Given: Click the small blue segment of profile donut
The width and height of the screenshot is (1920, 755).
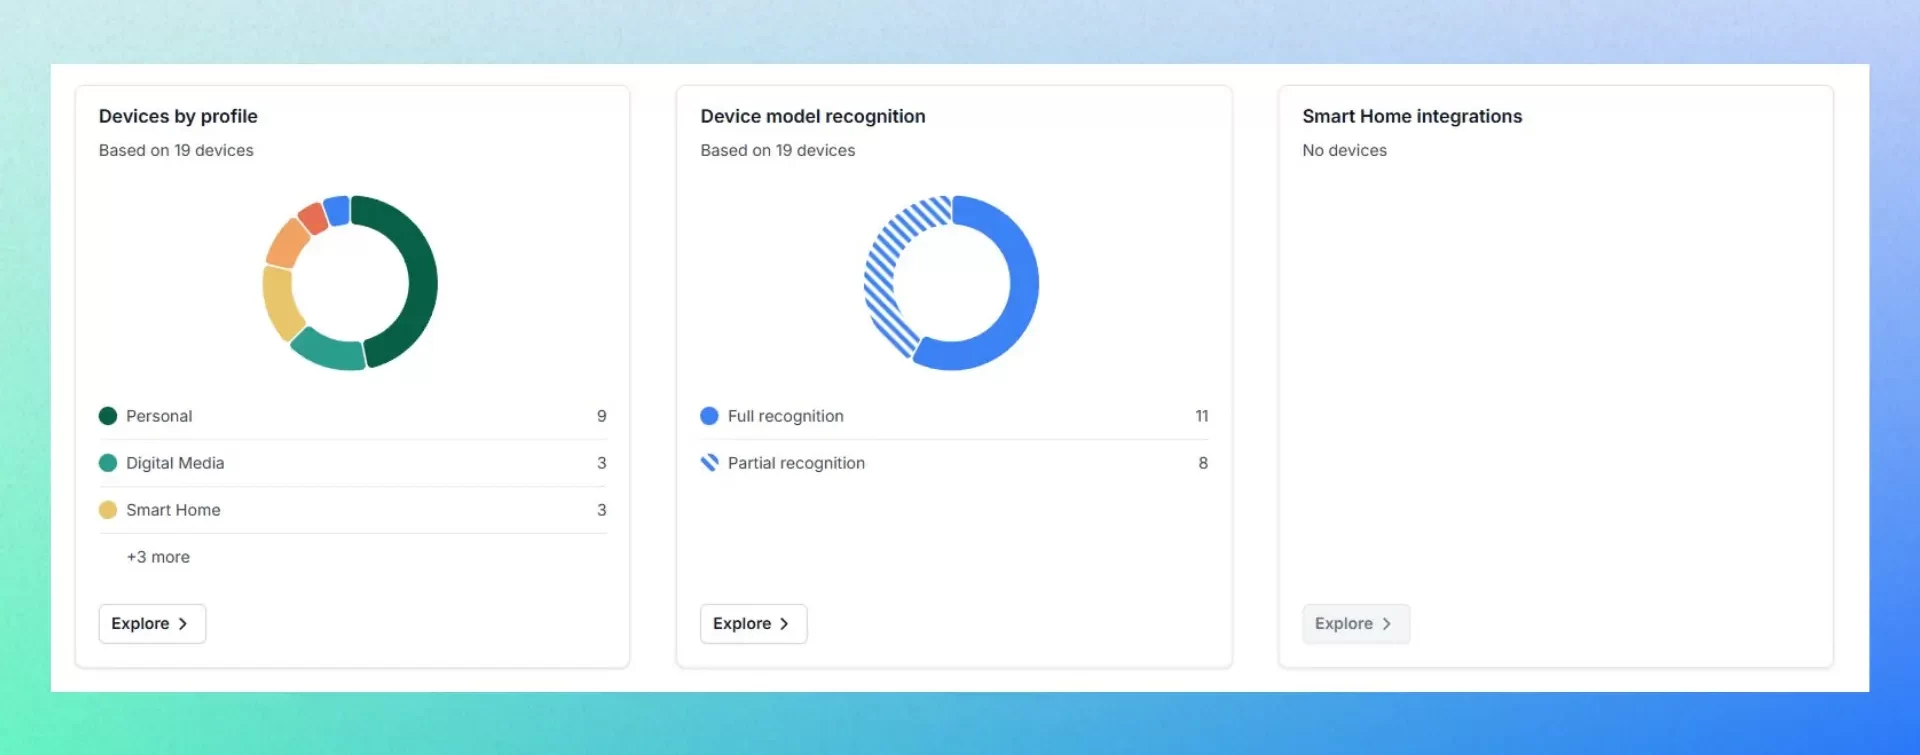Looking at the screenshot, I should coord(337,210).
